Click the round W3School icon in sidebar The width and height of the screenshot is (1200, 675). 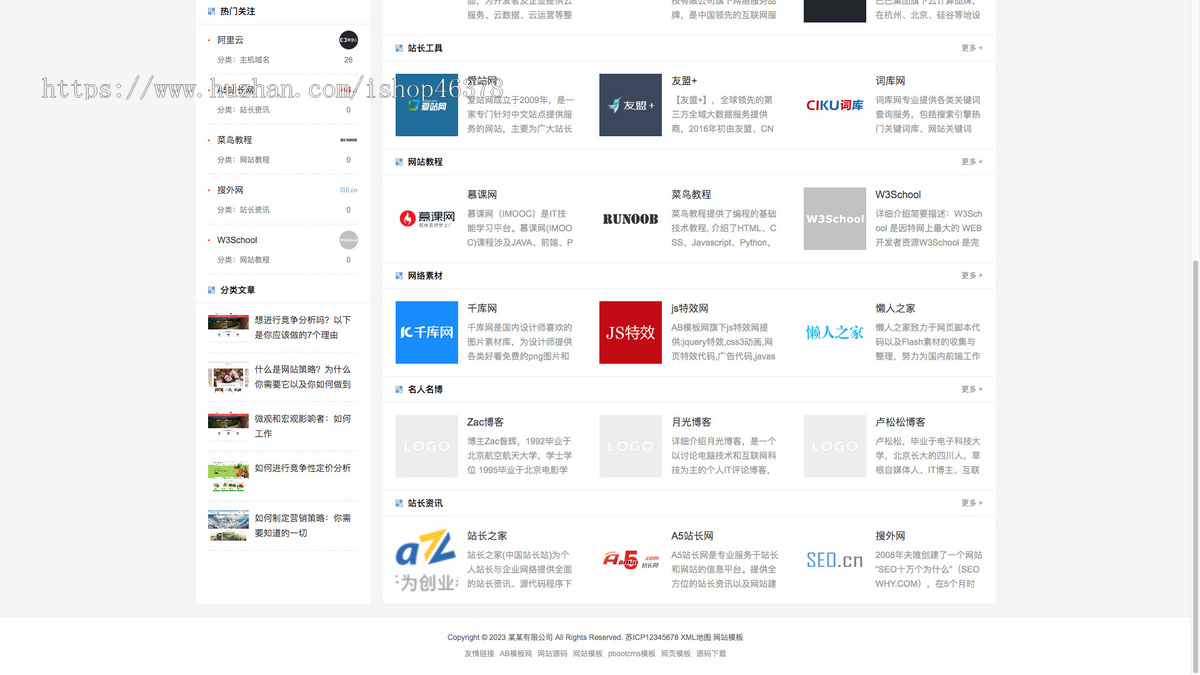pos(348,240)
